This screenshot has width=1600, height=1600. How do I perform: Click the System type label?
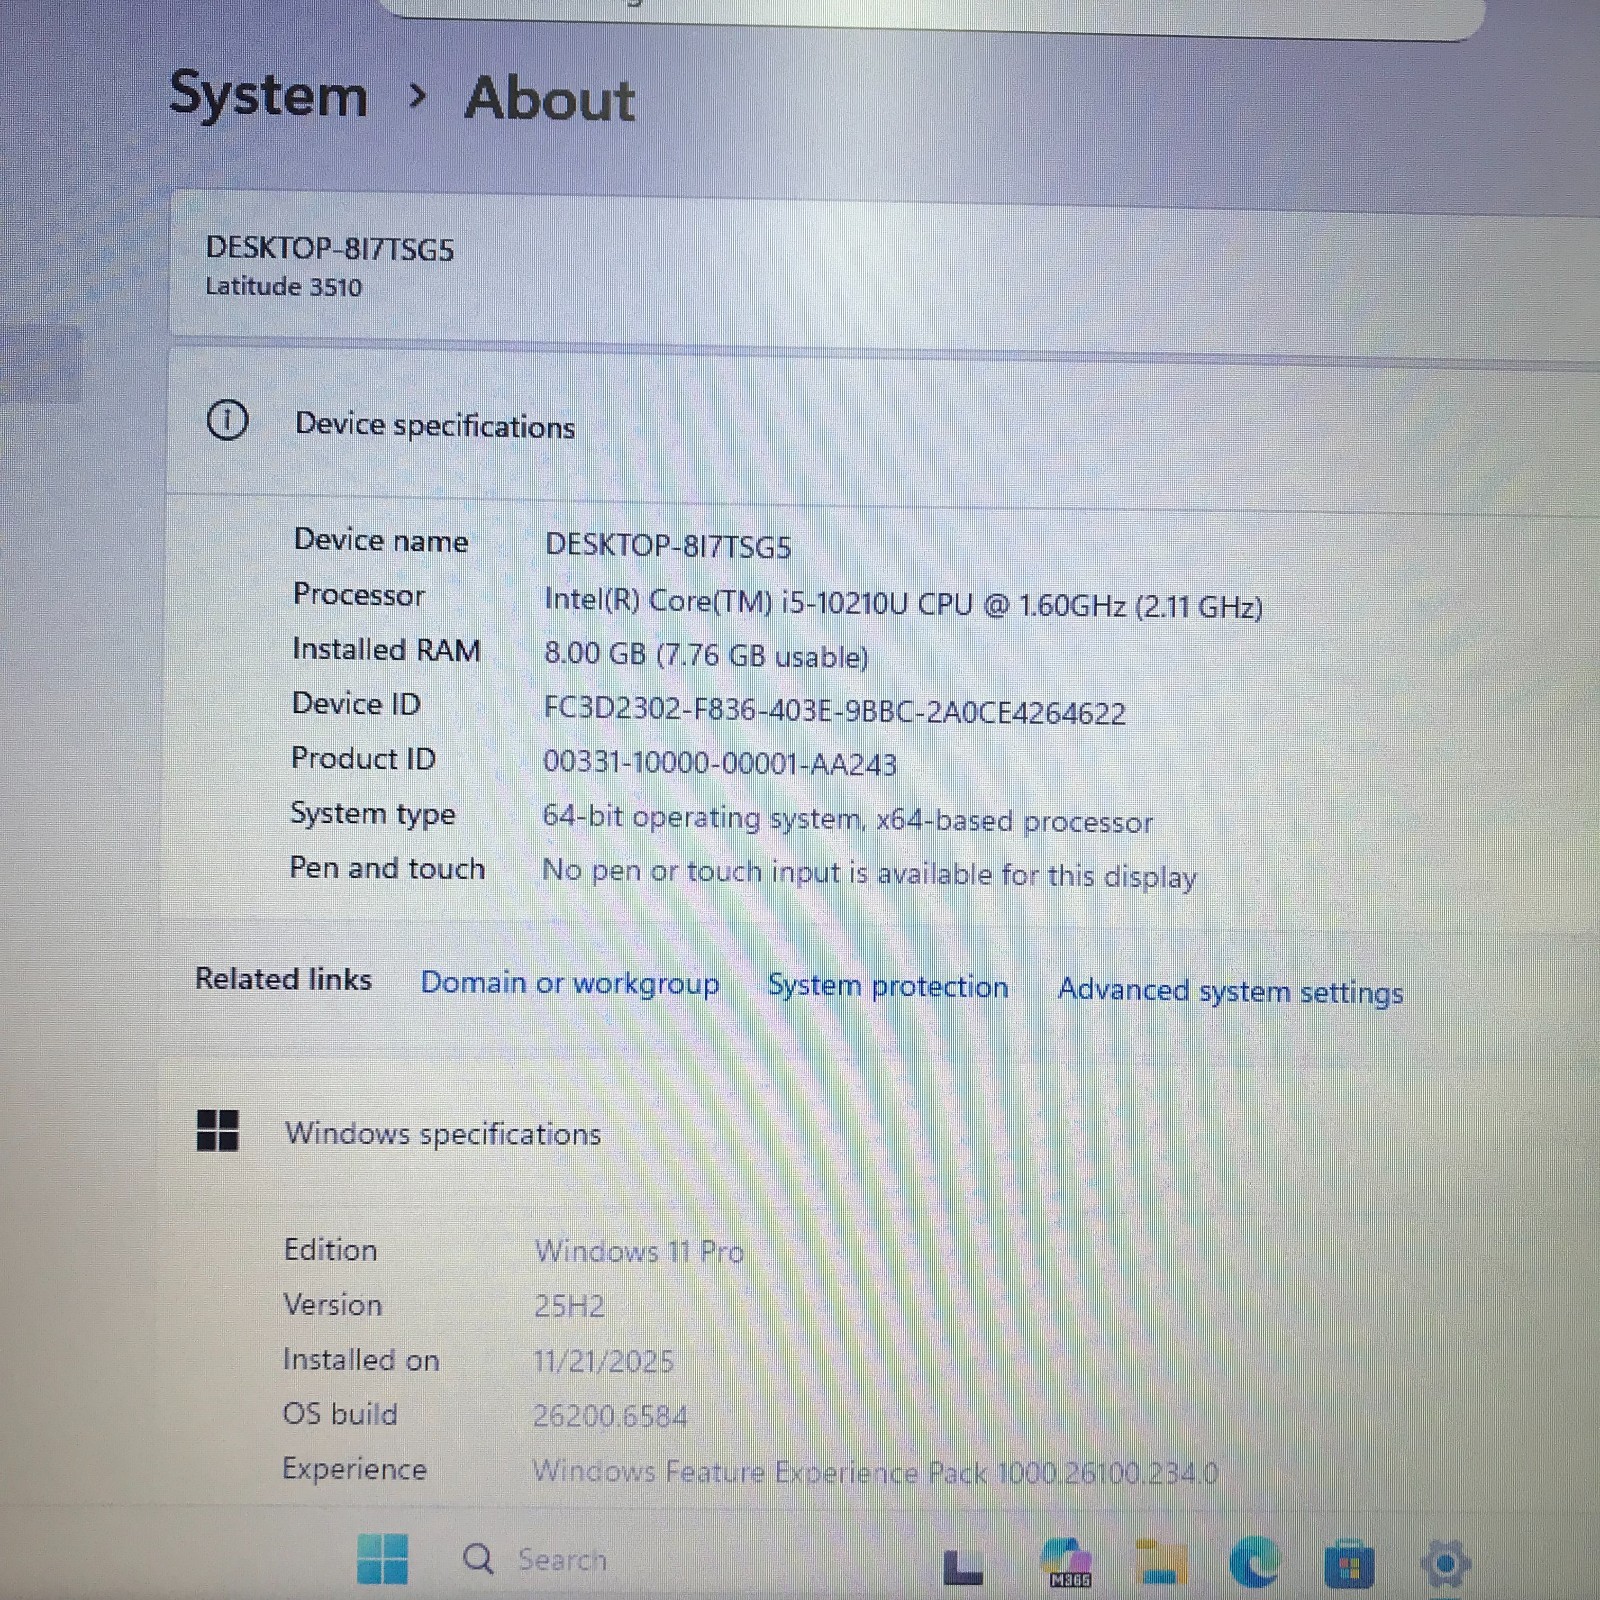click(x=373, y=814)
